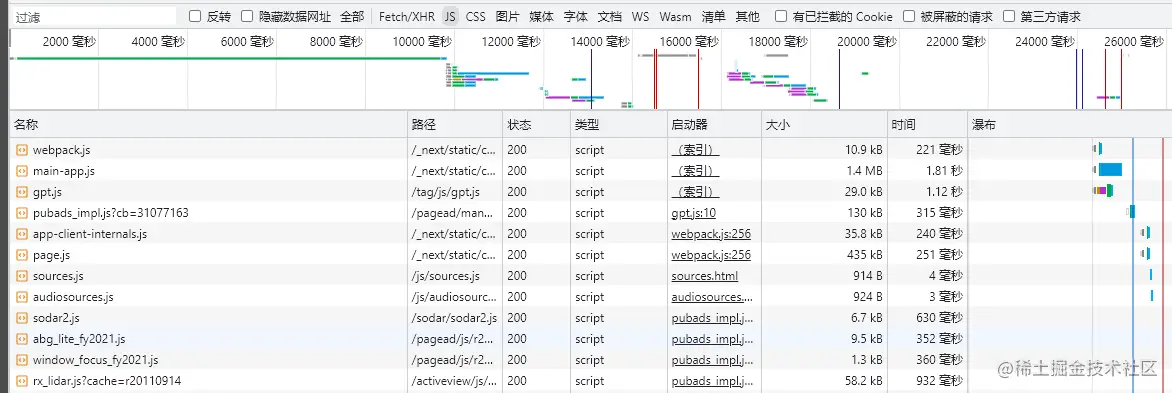The image size is (1172, 393).
Task: Select the 文档 filter
Action: [x=610, y=16]
